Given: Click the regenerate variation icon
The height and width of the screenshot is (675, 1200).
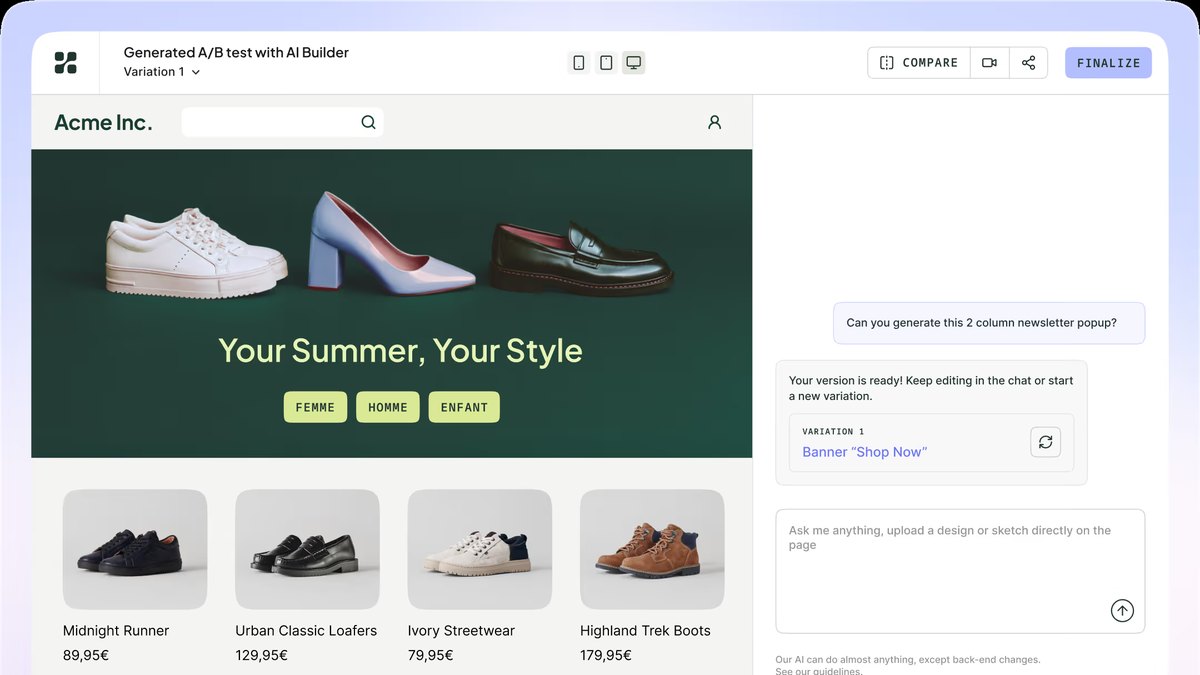Looking at the screenshot, I should click(1045, 442).
